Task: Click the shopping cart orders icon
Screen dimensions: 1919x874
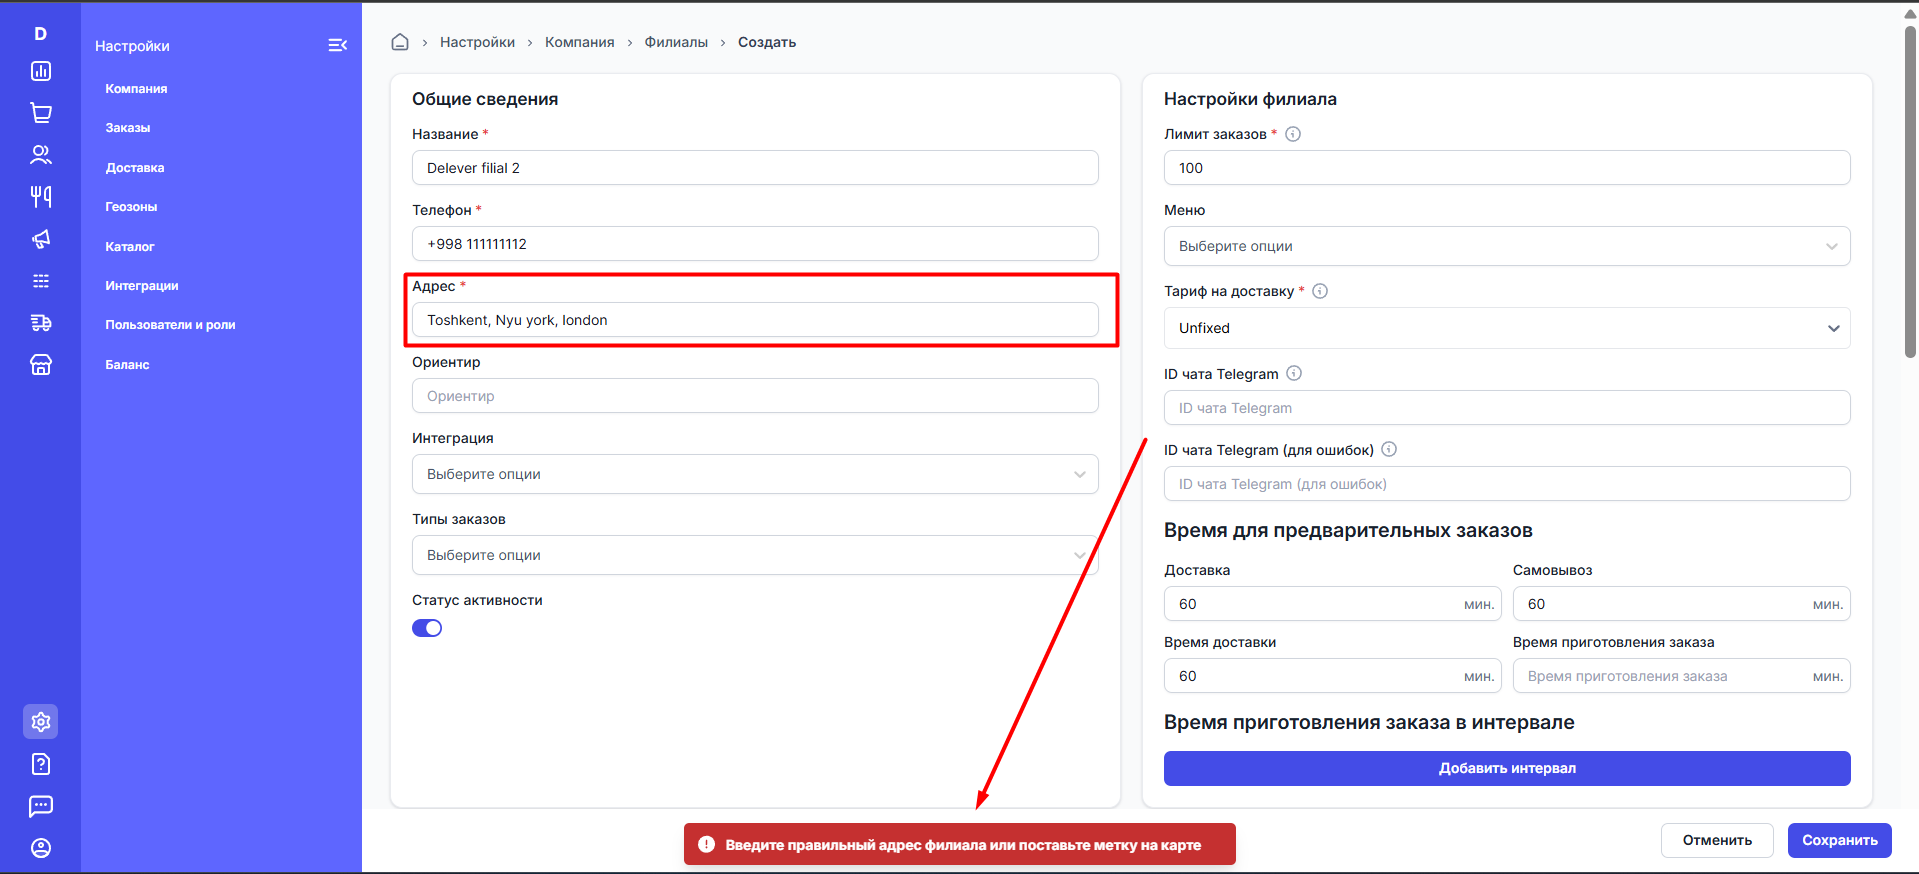Action: pyautogui.click(x=41, y=113)
